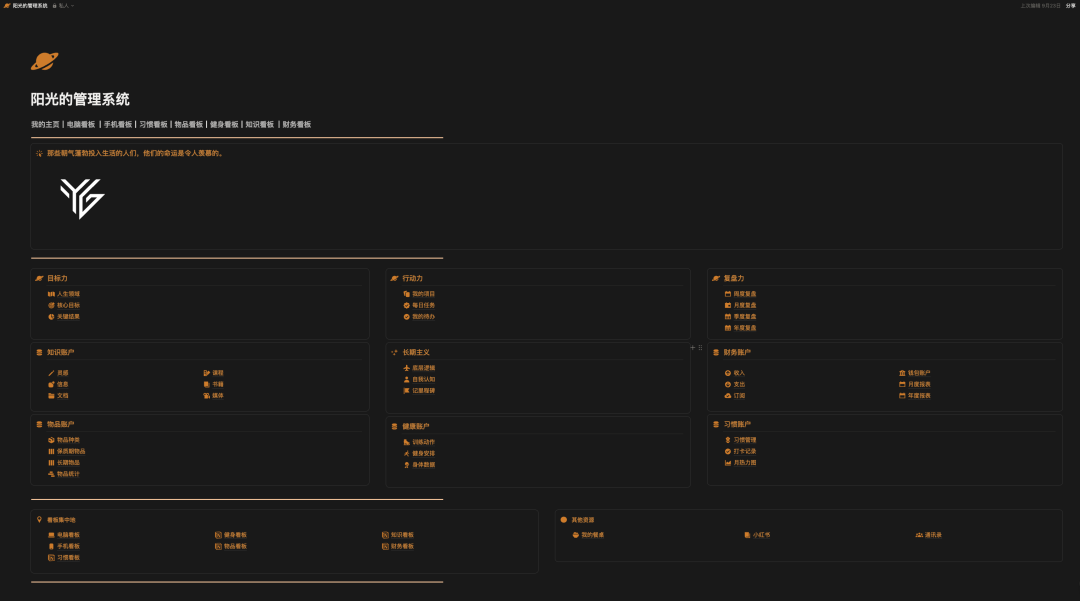Open 知识看板 in the top navigation row

260,125
